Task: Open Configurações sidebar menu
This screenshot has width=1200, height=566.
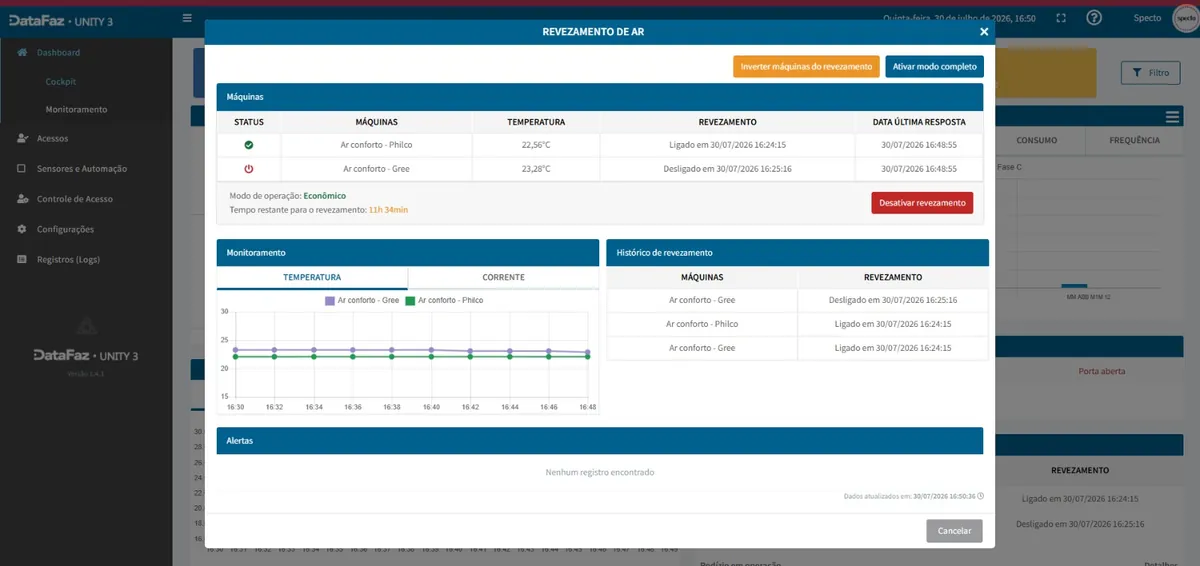Action: pyautogui.click(x=65, y=229)
